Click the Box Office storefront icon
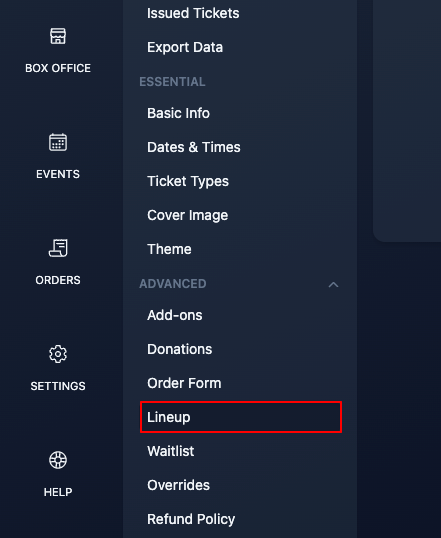This screenshot has width=441, height=538. pyautogui.click(x=58, y=36)
